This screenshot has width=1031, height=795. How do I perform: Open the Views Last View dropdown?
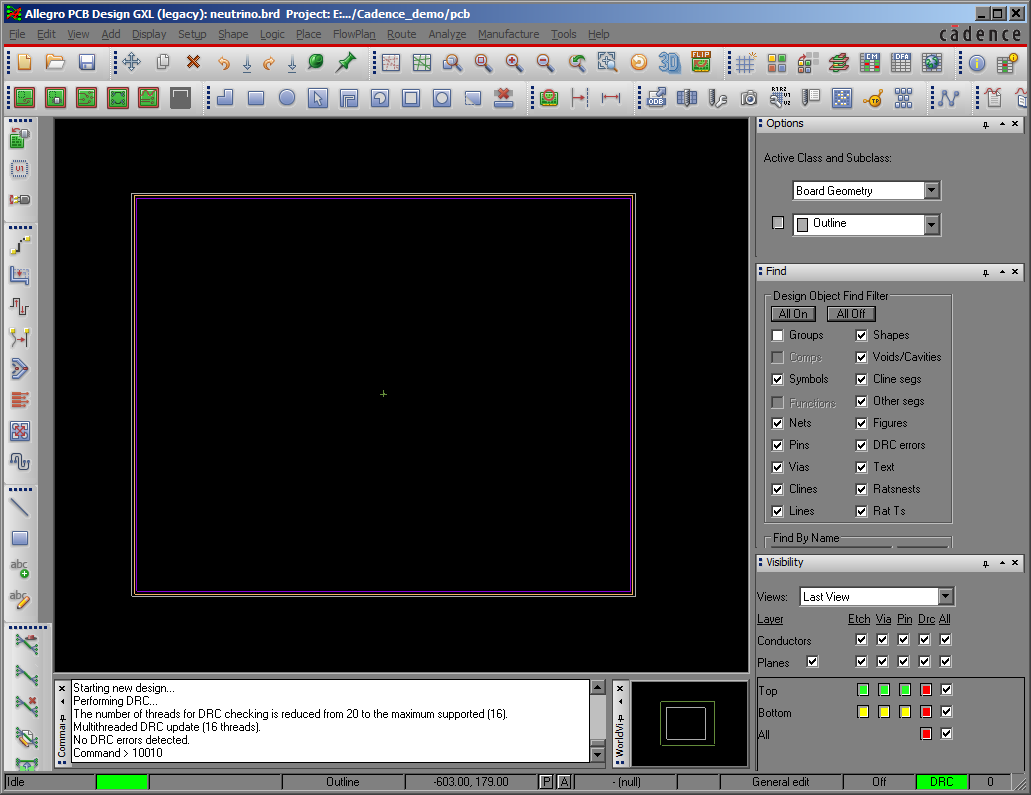tap(946, 596)
